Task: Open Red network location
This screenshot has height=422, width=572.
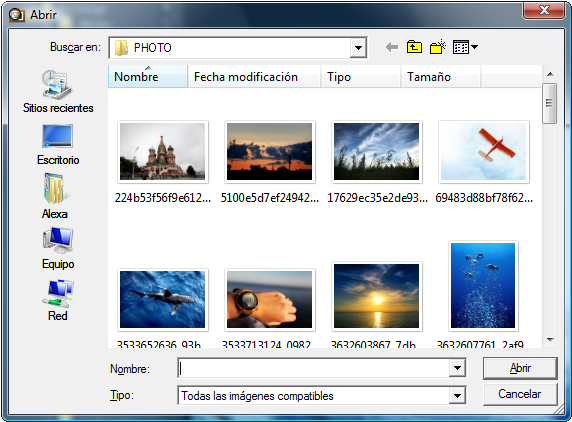Action: pyautogui.click(x=58, y=301)
